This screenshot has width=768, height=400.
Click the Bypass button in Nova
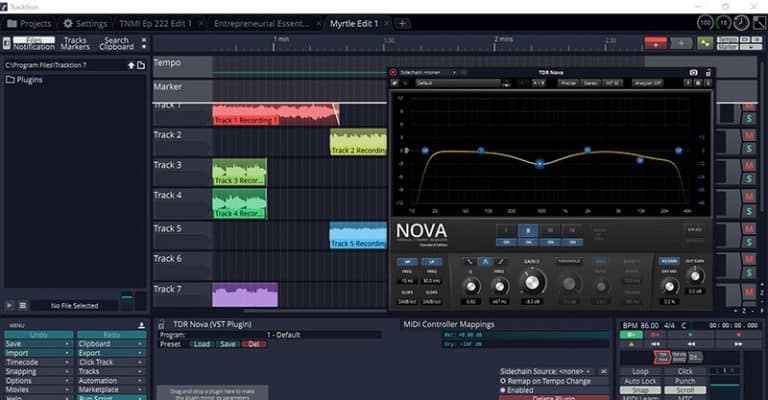695,230
